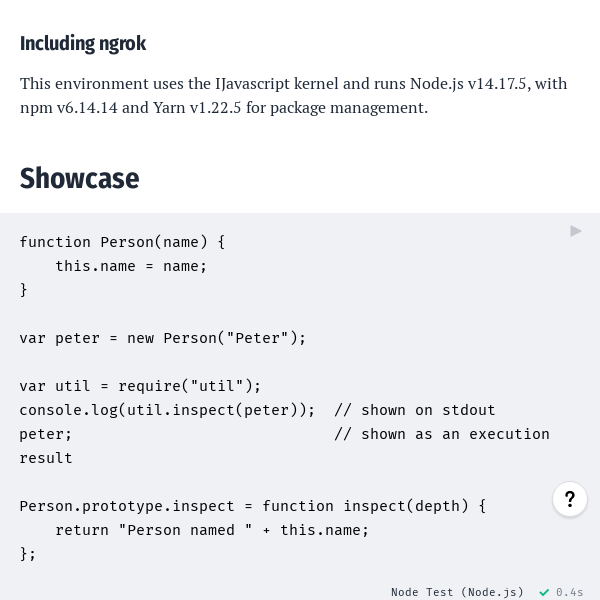
Task: Click the // shown as an execution comment
Action: 442,434
